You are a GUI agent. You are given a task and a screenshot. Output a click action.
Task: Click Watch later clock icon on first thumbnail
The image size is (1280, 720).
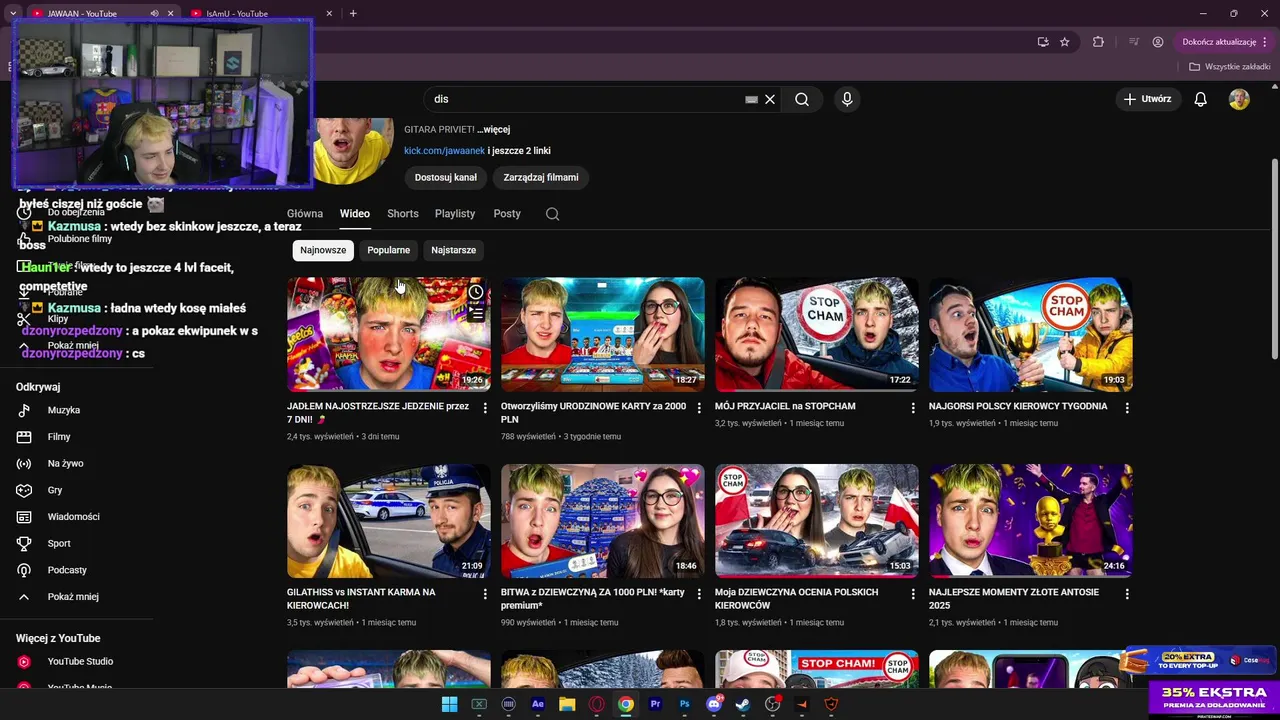[476, 292]
